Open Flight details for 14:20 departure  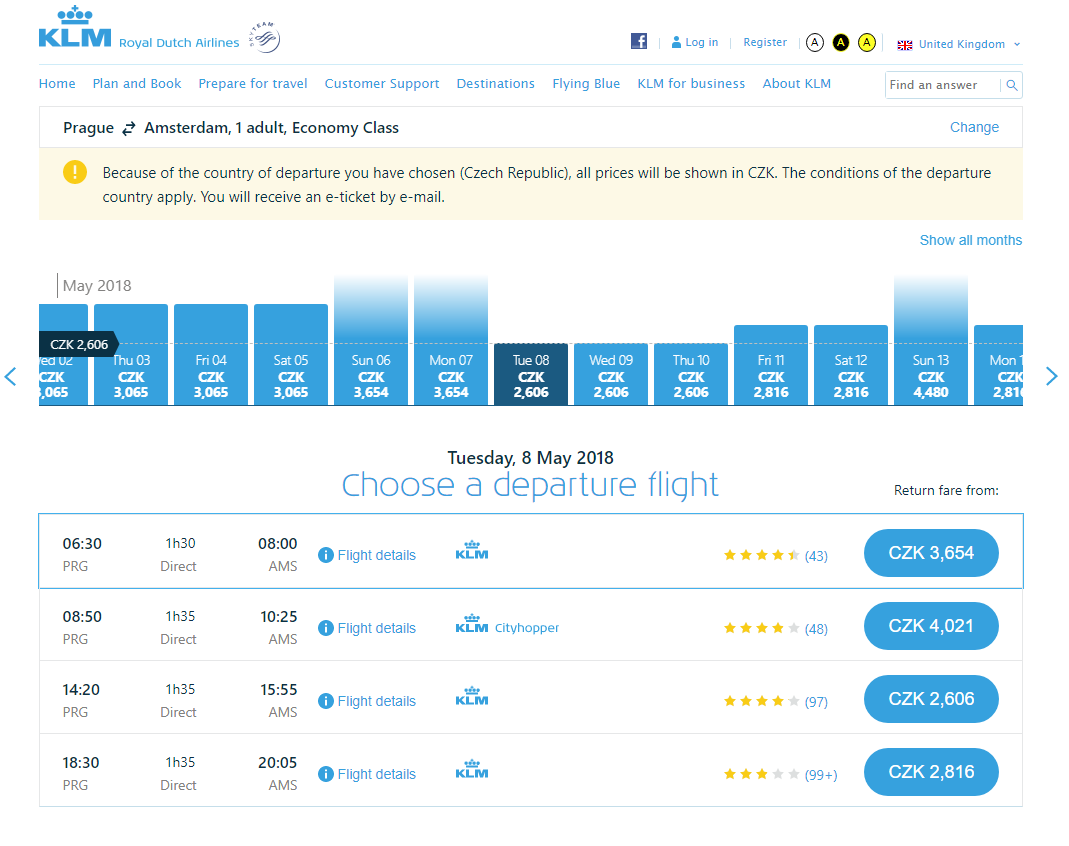point(376,701)
